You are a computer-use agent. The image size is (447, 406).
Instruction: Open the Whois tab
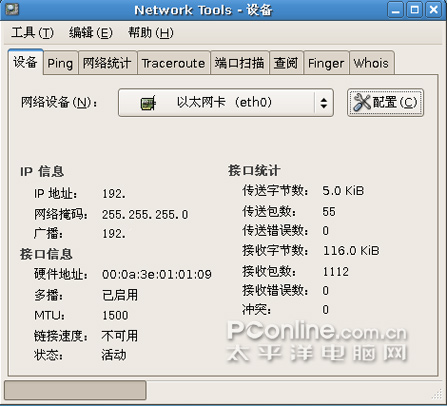click(371, 63)
